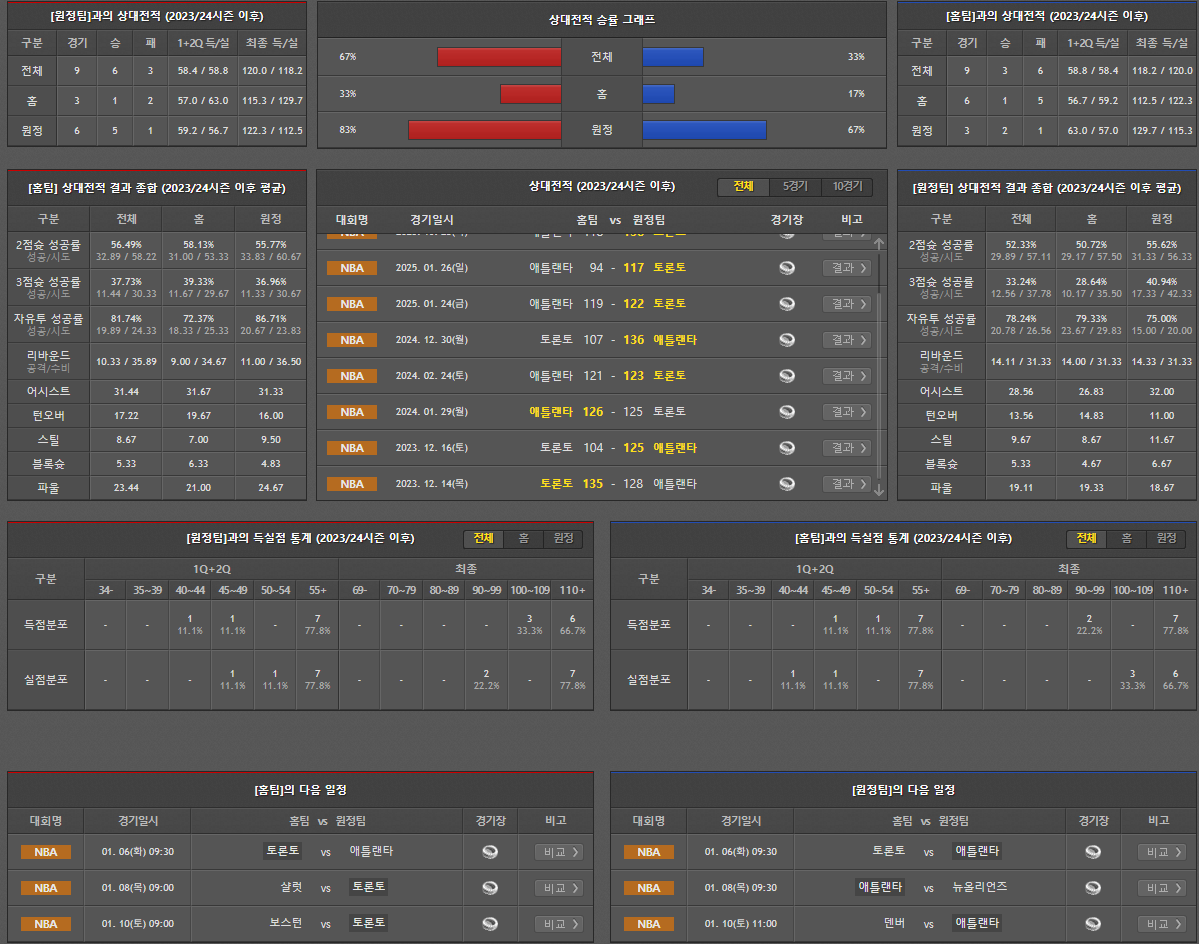The image size is (1199, 944).
Task: Click the stadium icon for the 2024. 12. 30 game
Action: tap(787, 340)
